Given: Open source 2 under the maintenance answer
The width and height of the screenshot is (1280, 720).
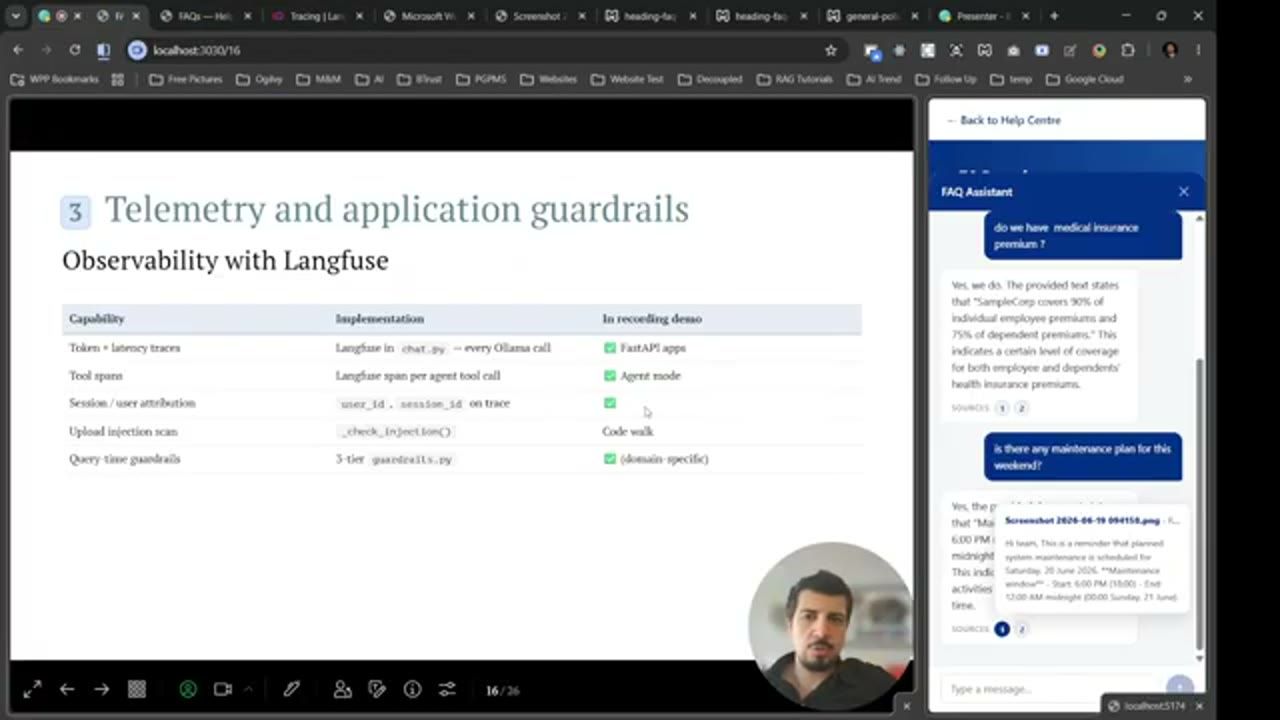Looking at the screenshot, I should click(x=1021, y=629).
